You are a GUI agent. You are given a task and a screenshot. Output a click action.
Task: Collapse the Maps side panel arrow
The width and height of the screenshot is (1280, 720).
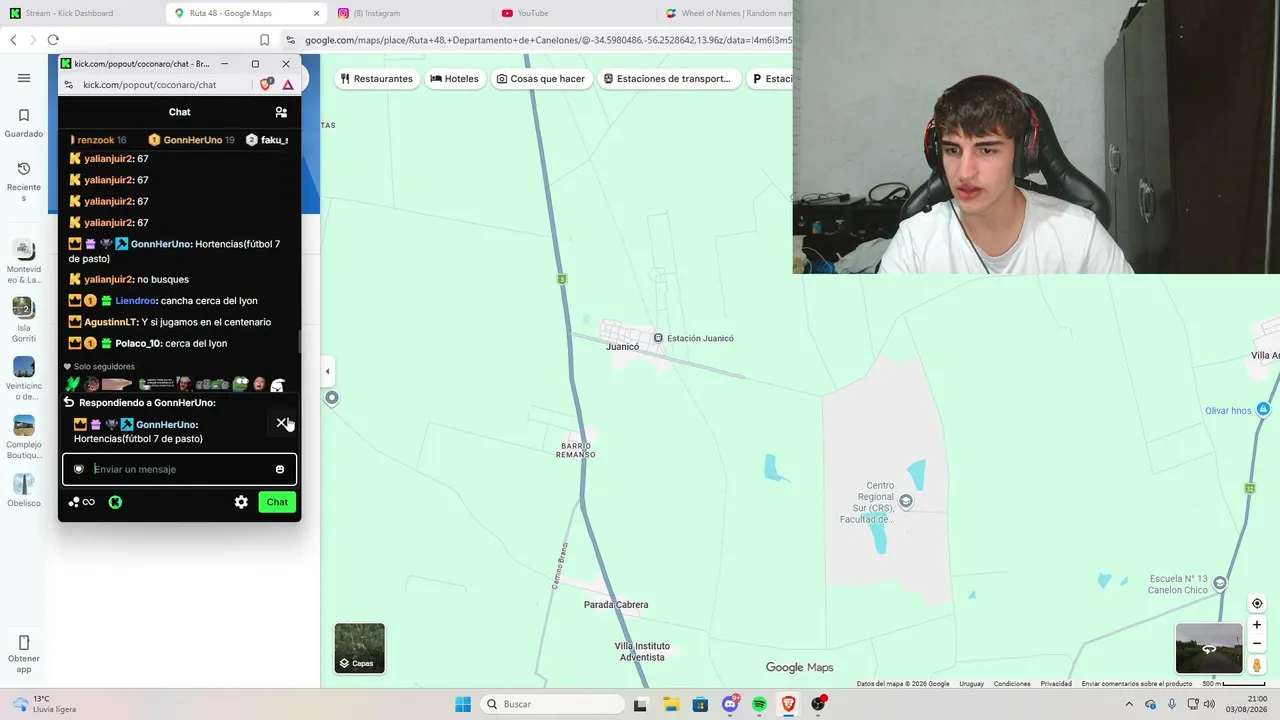[327, 372]
